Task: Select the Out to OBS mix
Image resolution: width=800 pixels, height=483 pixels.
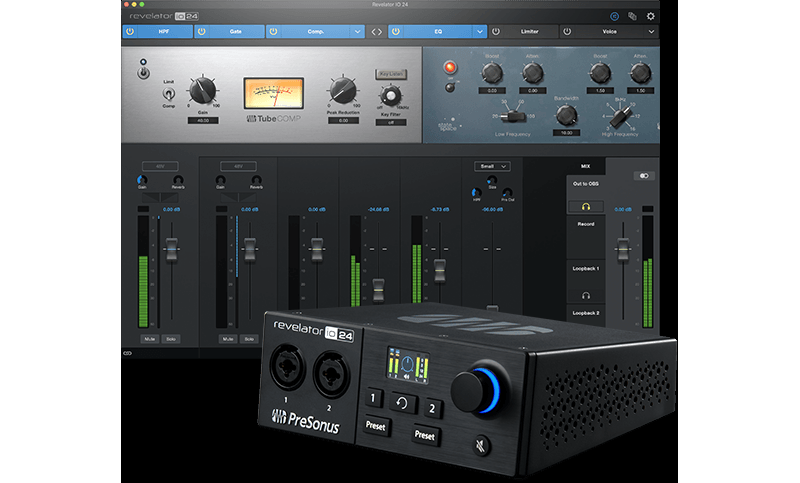Action: point(586,184)
